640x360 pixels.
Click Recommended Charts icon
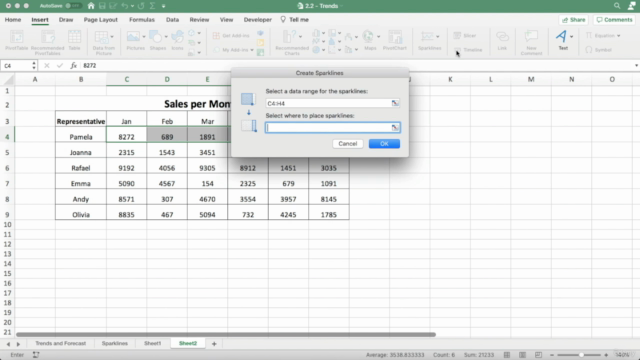pyautogui.click(x=291, y=42)
